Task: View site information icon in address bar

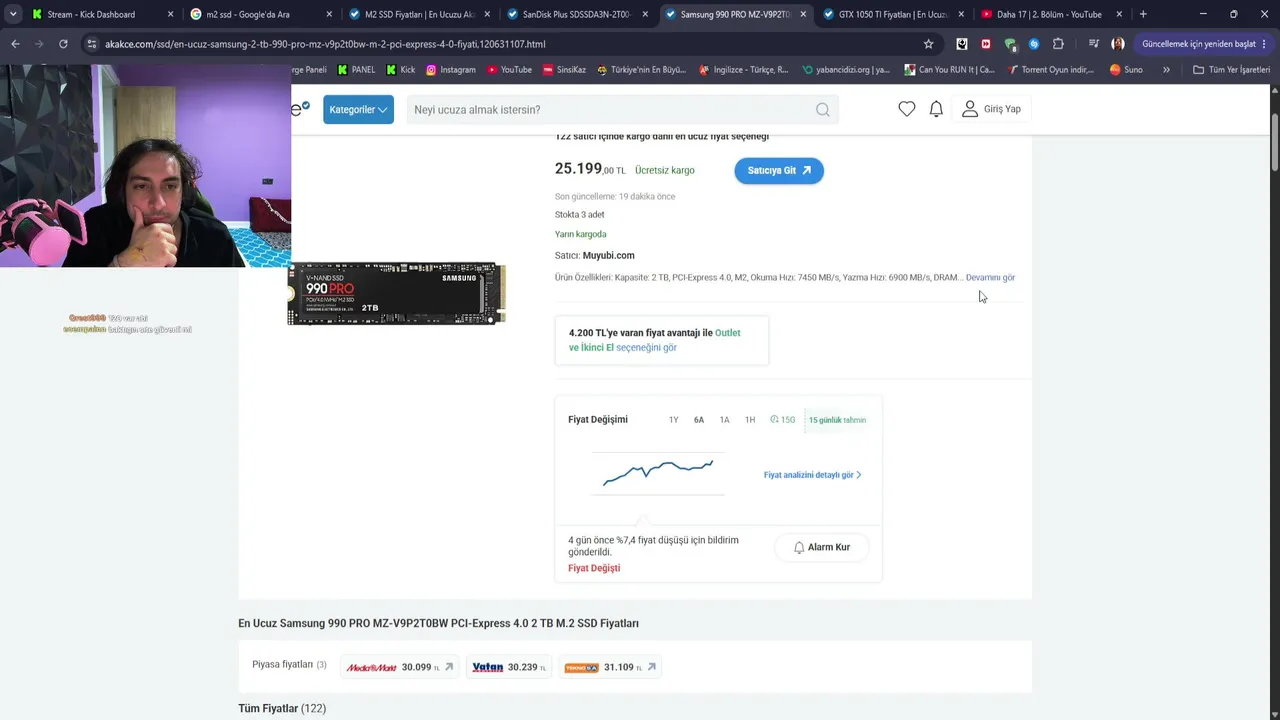Action: 91,44
